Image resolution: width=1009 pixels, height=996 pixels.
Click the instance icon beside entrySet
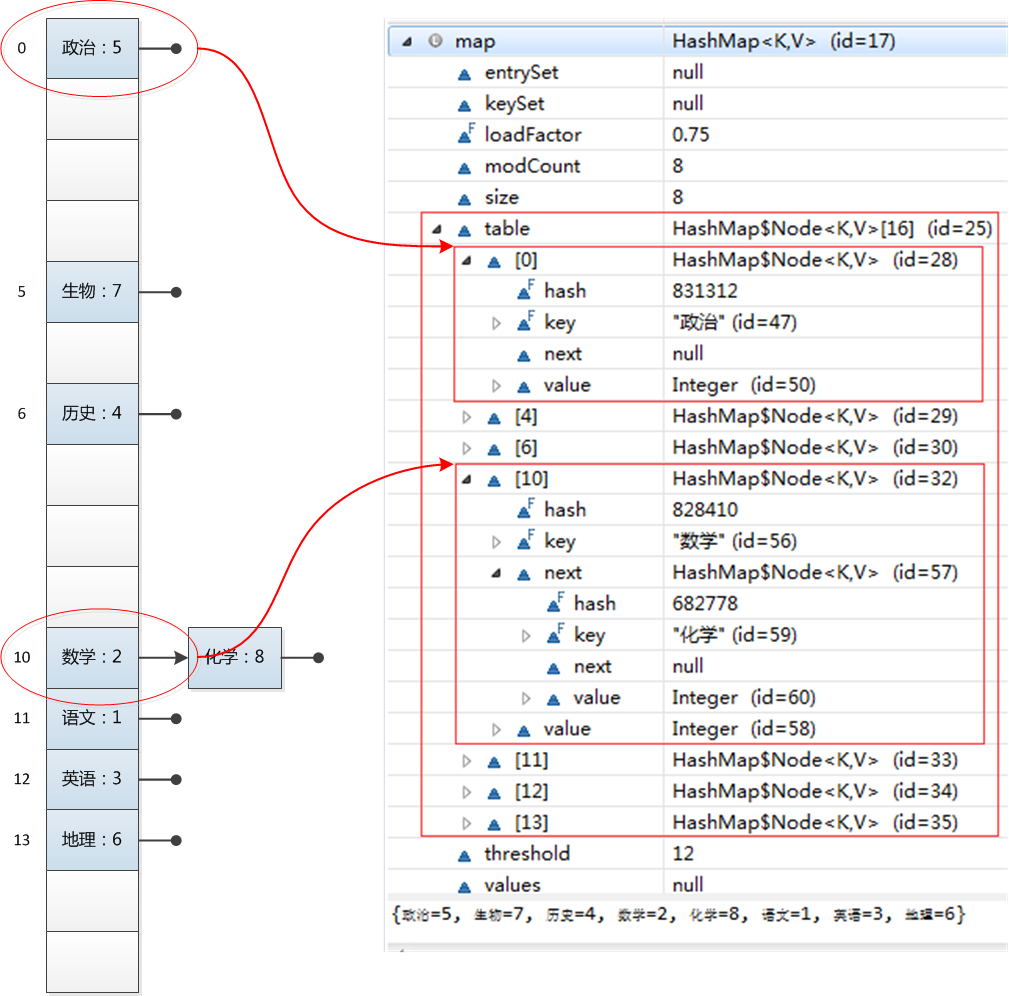[465, 72]
